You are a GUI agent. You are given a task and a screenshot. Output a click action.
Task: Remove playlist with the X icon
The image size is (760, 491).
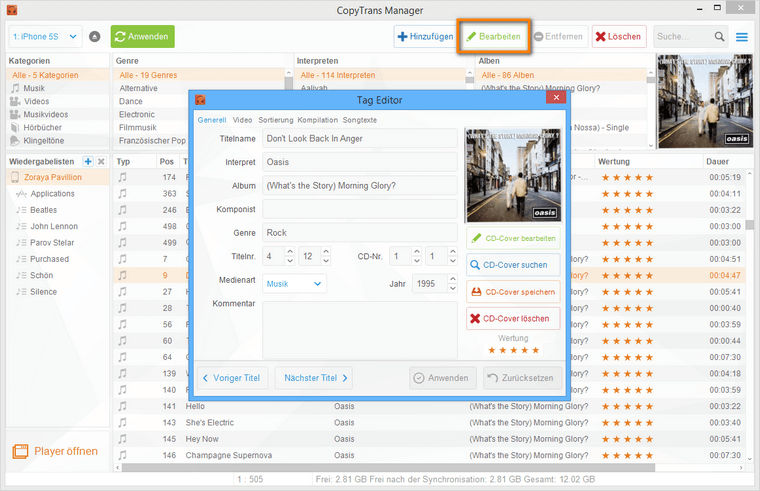pyautogui.click(x=101, y=161)
